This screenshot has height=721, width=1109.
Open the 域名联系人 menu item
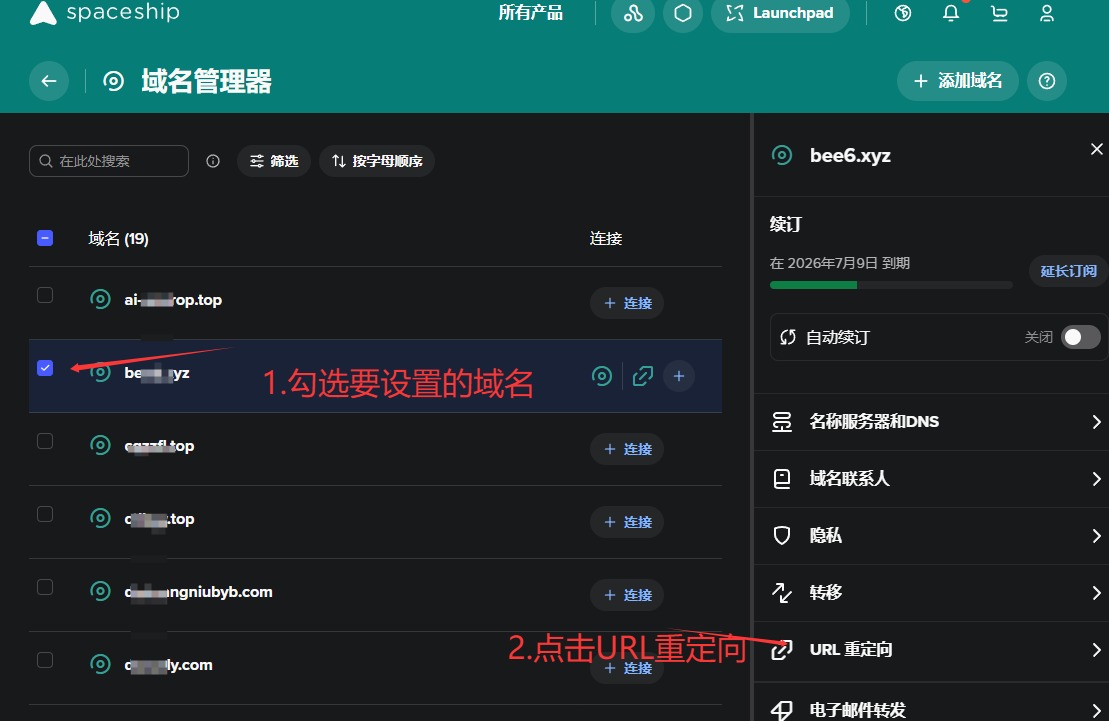930,479
